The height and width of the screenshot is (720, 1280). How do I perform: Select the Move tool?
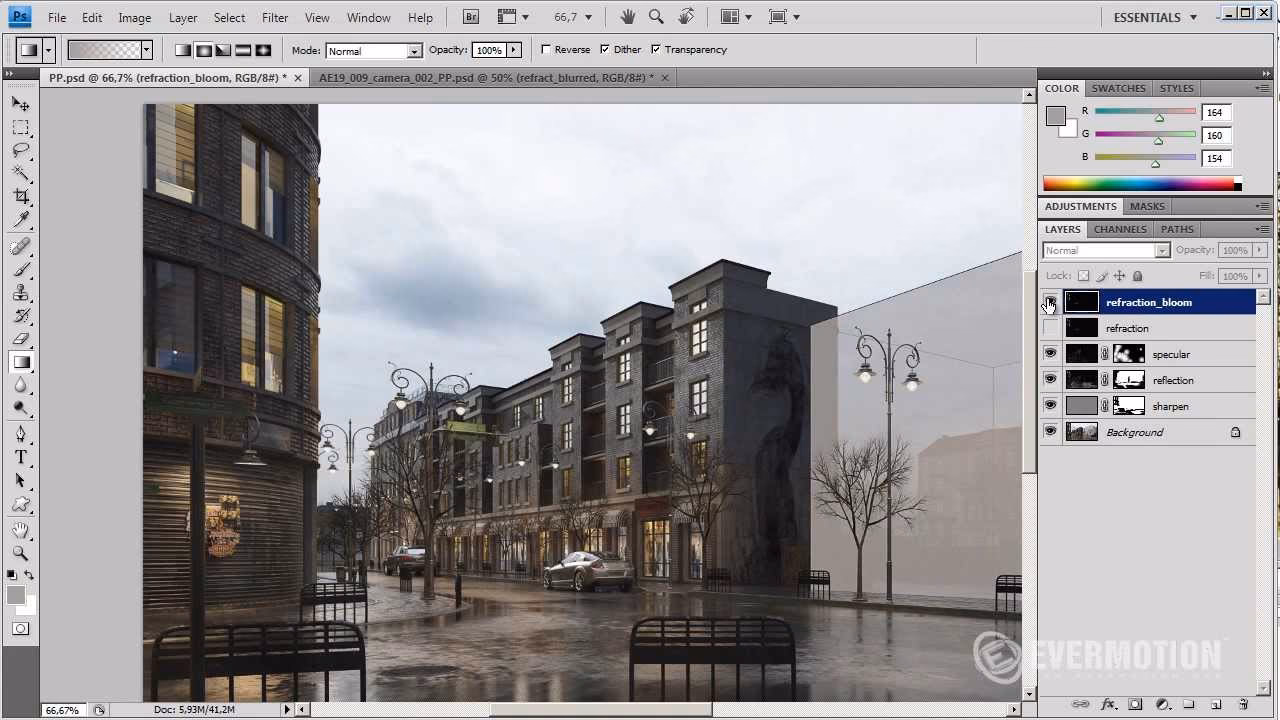click(21, 103)
